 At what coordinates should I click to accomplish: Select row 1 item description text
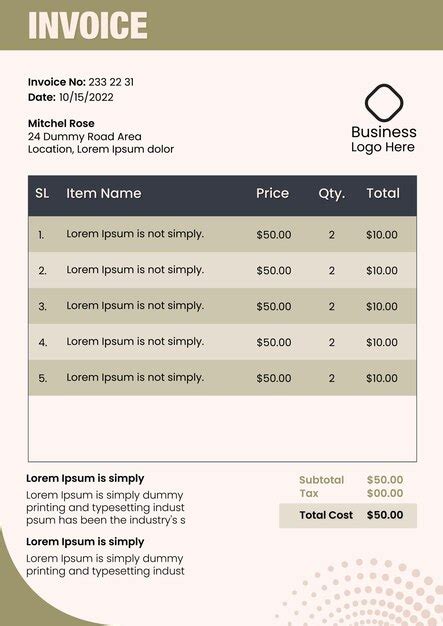pyautogui.click(x=135, y=234)
